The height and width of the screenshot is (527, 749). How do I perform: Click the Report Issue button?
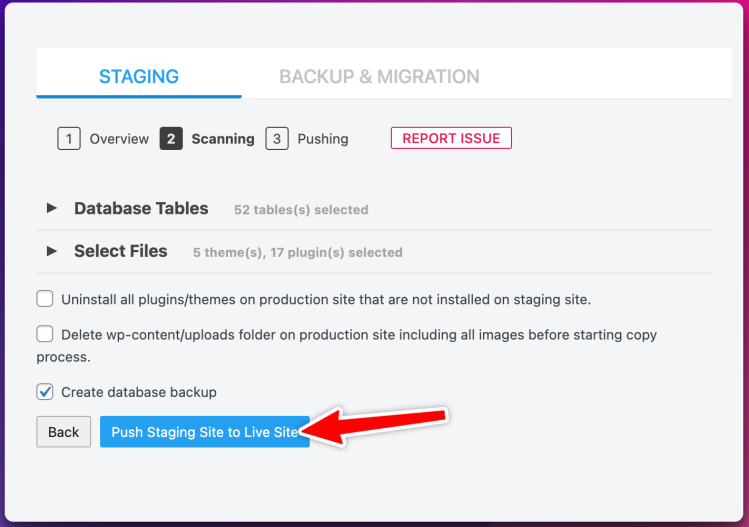(x=451, y=138)
